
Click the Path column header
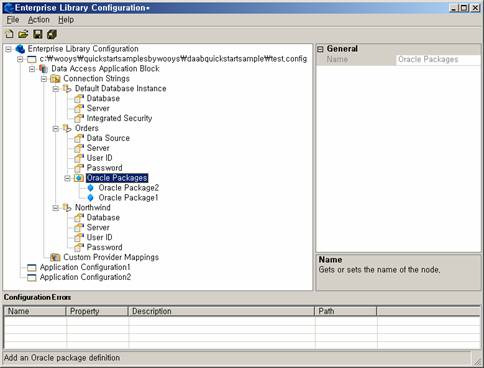346,311
